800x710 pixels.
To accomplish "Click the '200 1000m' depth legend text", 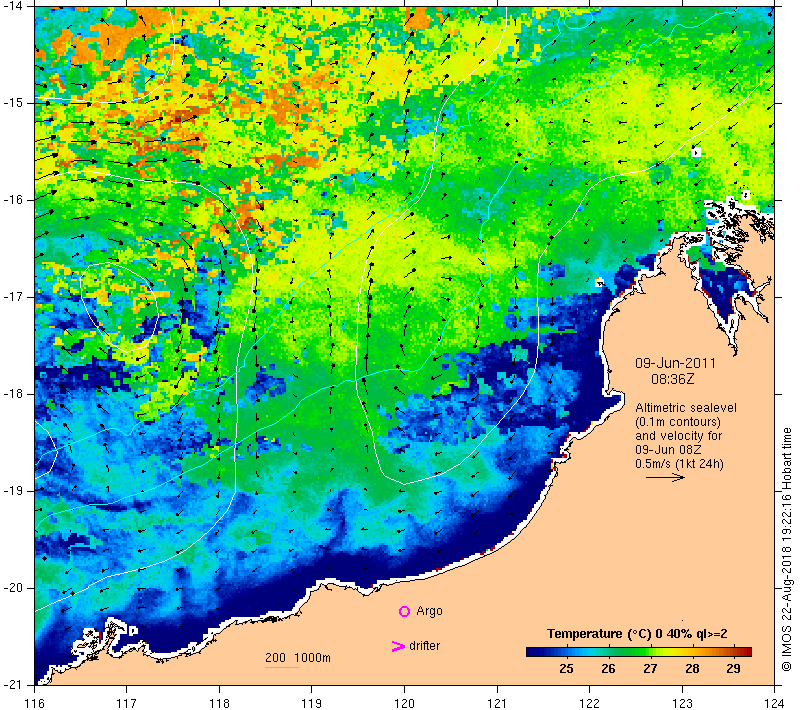I will click(x=297, y=657).
